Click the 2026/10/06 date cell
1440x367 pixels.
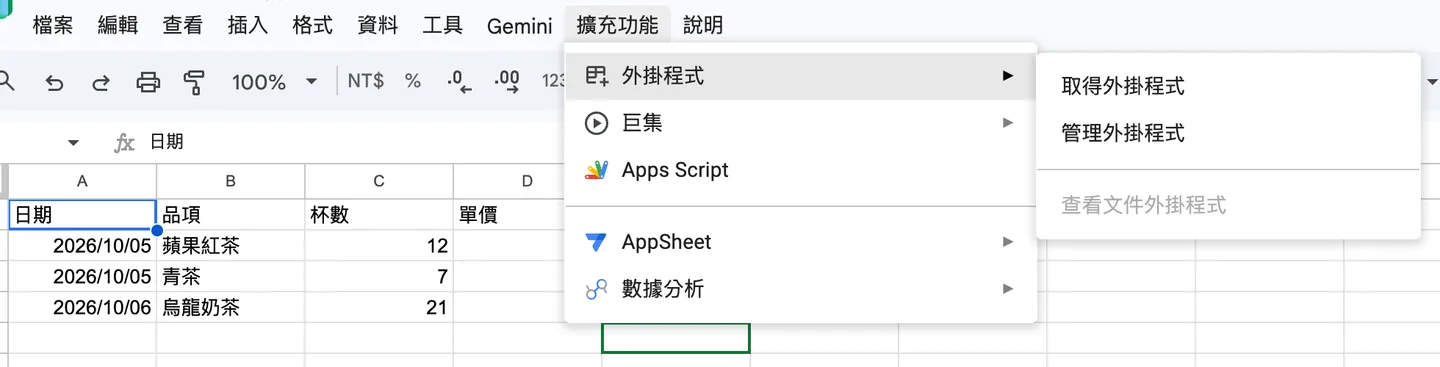(x=82, y=307)
